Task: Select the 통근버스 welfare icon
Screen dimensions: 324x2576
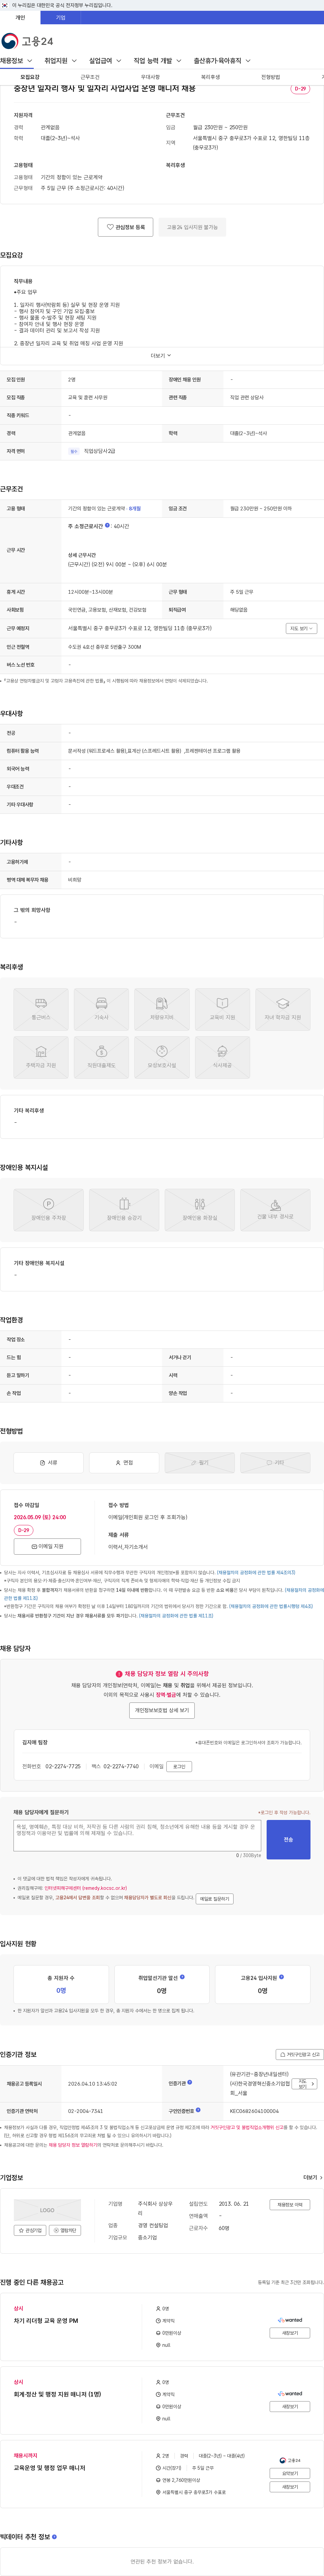Action: (x=41, y=1009)
